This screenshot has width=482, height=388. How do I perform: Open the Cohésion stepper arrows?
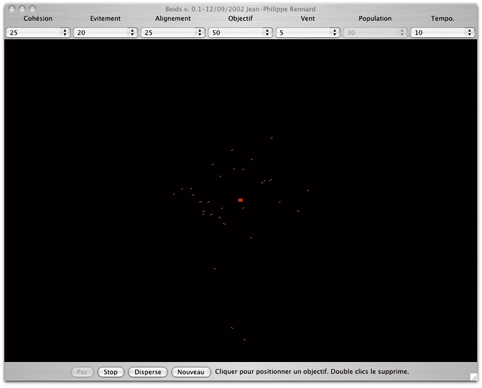point(65,32)
